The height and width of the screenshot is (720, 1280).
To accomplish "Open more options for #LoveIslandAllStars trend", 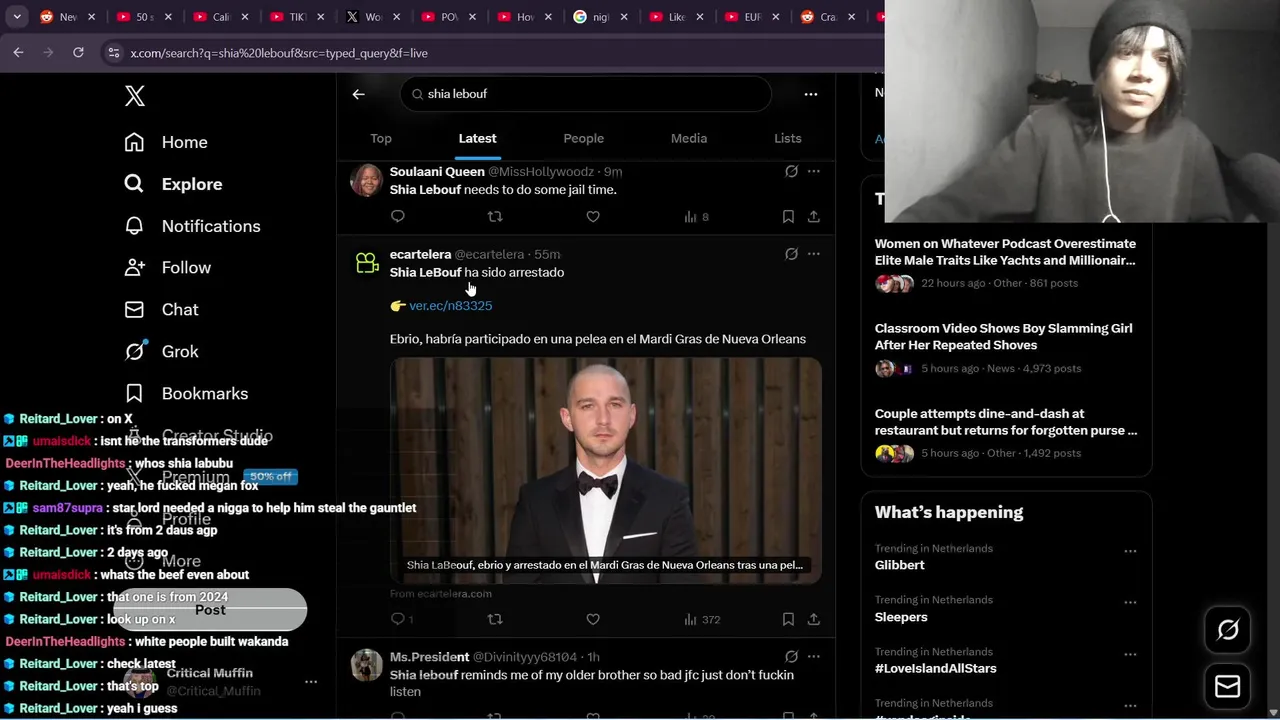I will pos(1130,655).
